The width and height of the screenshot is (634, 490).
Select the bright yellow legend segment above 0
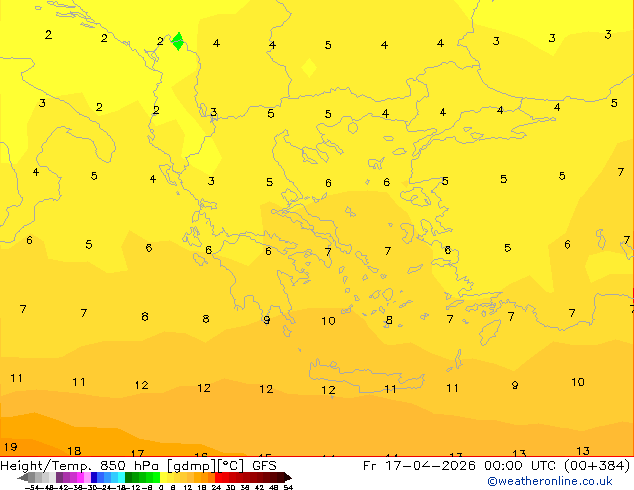tap(163, 477)
